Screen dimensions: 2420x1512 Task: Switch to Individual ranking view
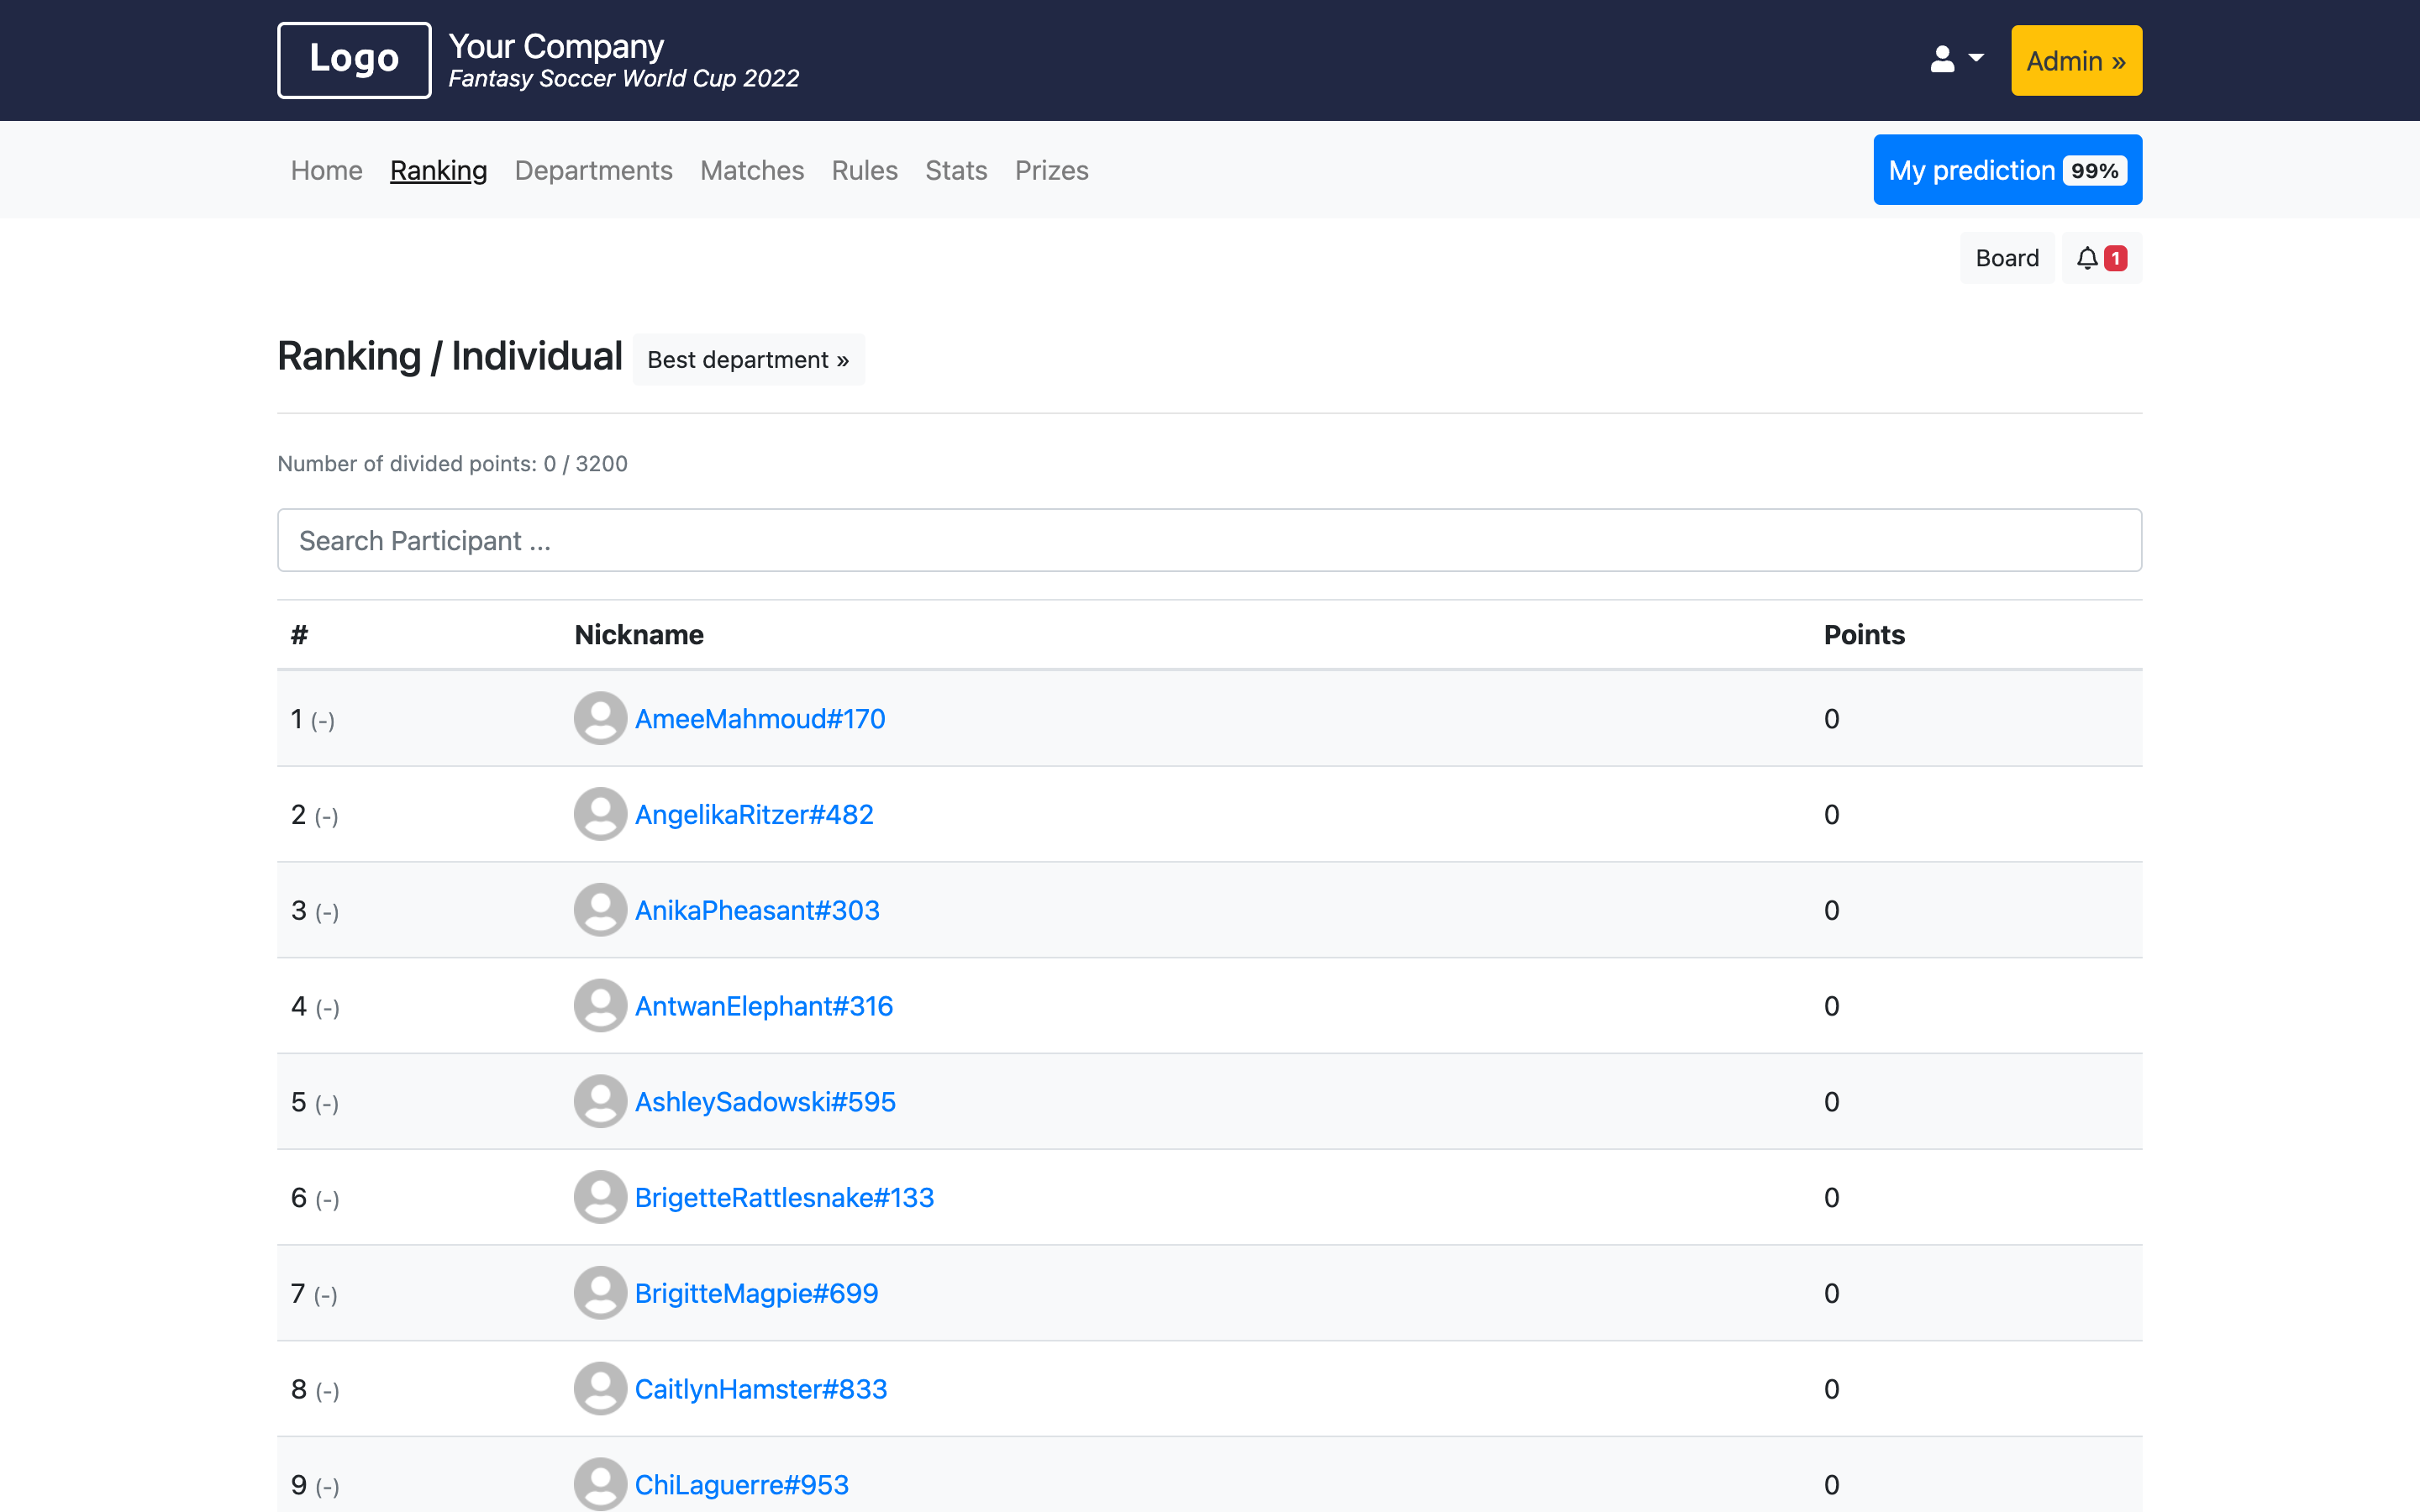(539, 355)
